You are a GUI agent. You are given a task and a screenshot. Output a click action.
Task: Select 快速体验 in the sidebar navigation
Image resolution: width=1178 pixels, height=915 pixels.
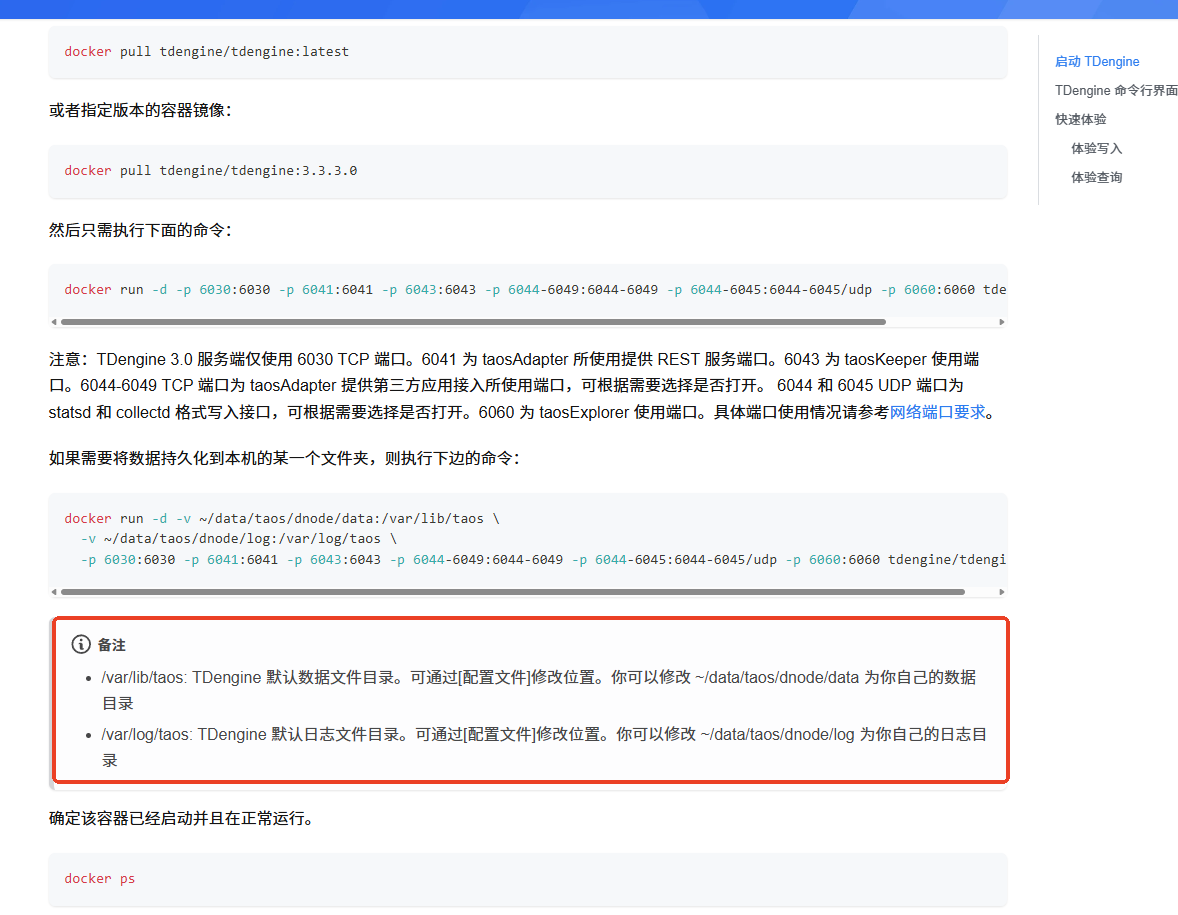1080,119
